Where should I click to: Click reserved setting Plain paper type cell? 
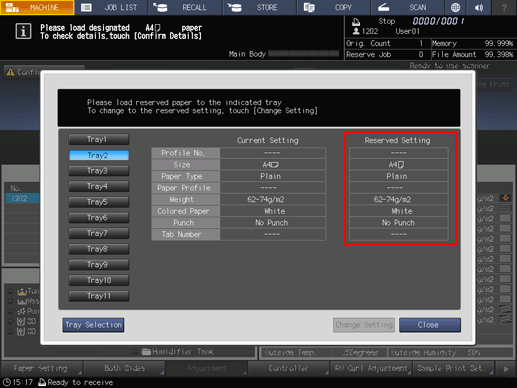(x=398, y=176)
